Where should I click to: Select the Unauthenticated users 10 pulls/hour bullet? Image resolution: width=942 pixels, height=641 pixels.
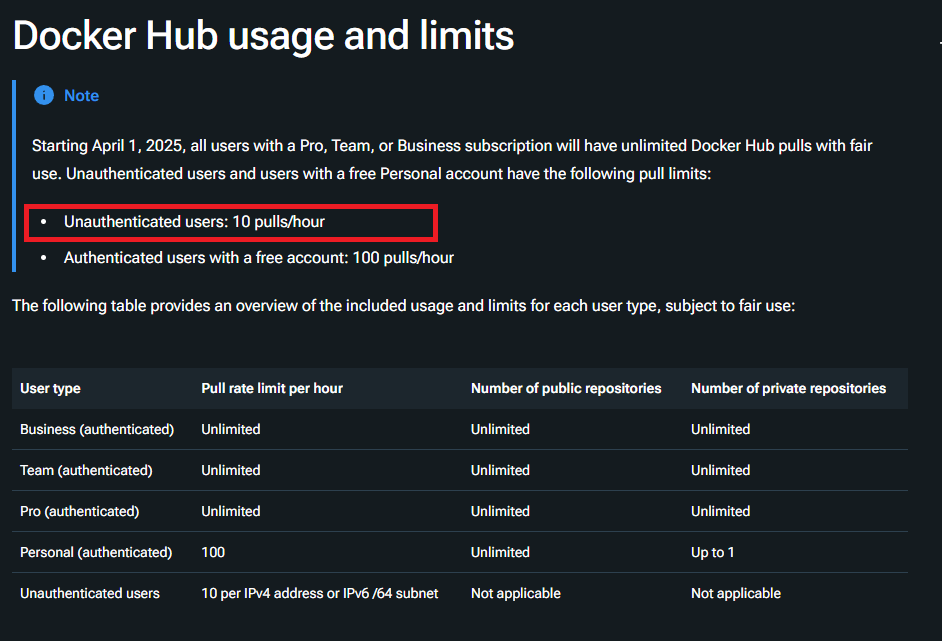194,222
